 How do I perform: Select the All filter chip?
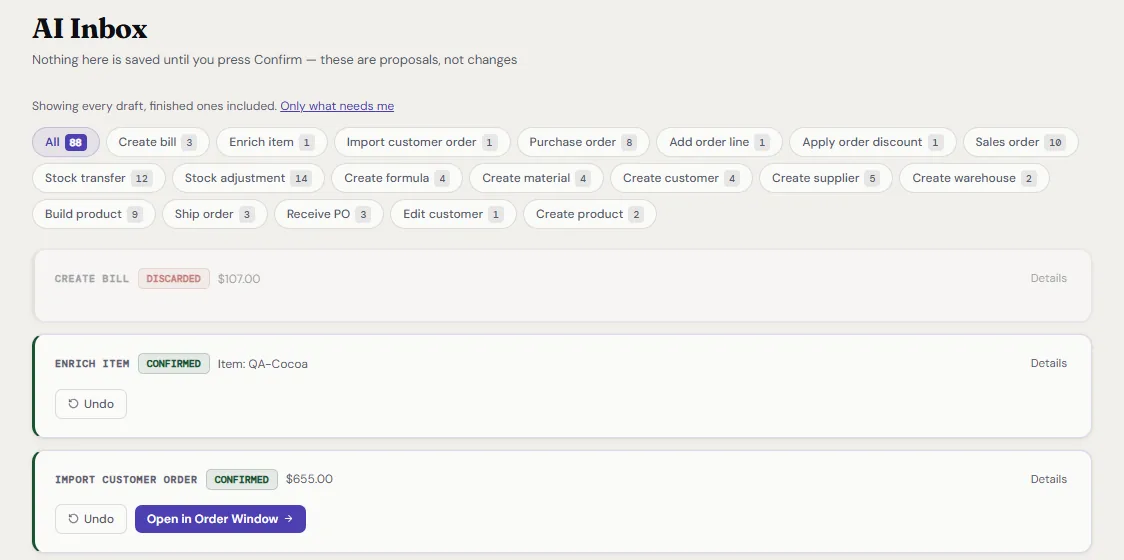click(65, 142)
